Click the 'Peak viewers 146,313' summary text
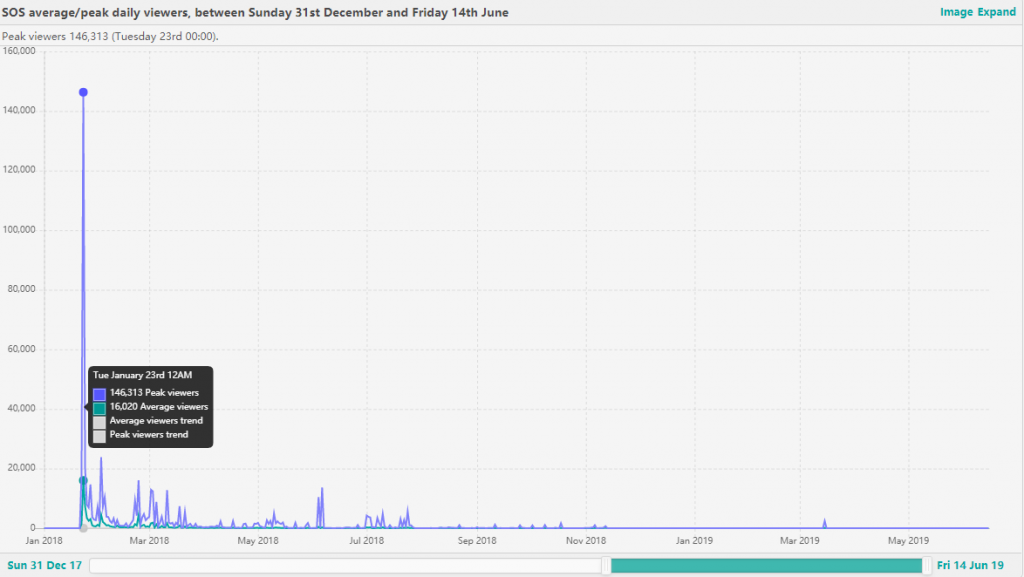Viewport: 1024px width, 577px height. [110, 36]
